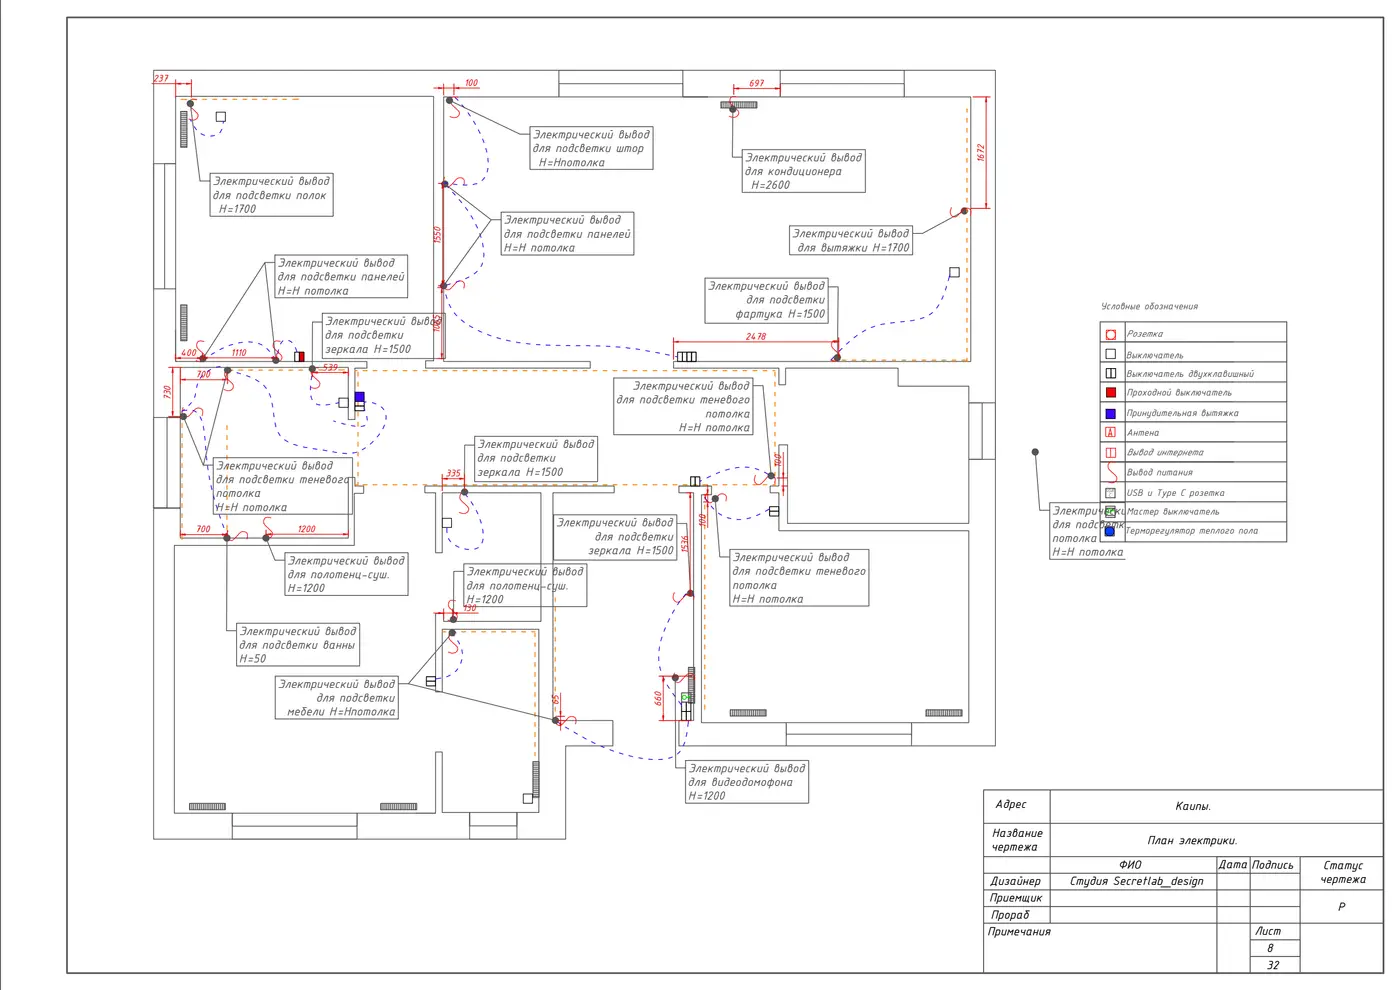Click the Выключатель двухклавишный legend symbol
The width and height of the screenshot is (1400, 990).
point(1110,373)
